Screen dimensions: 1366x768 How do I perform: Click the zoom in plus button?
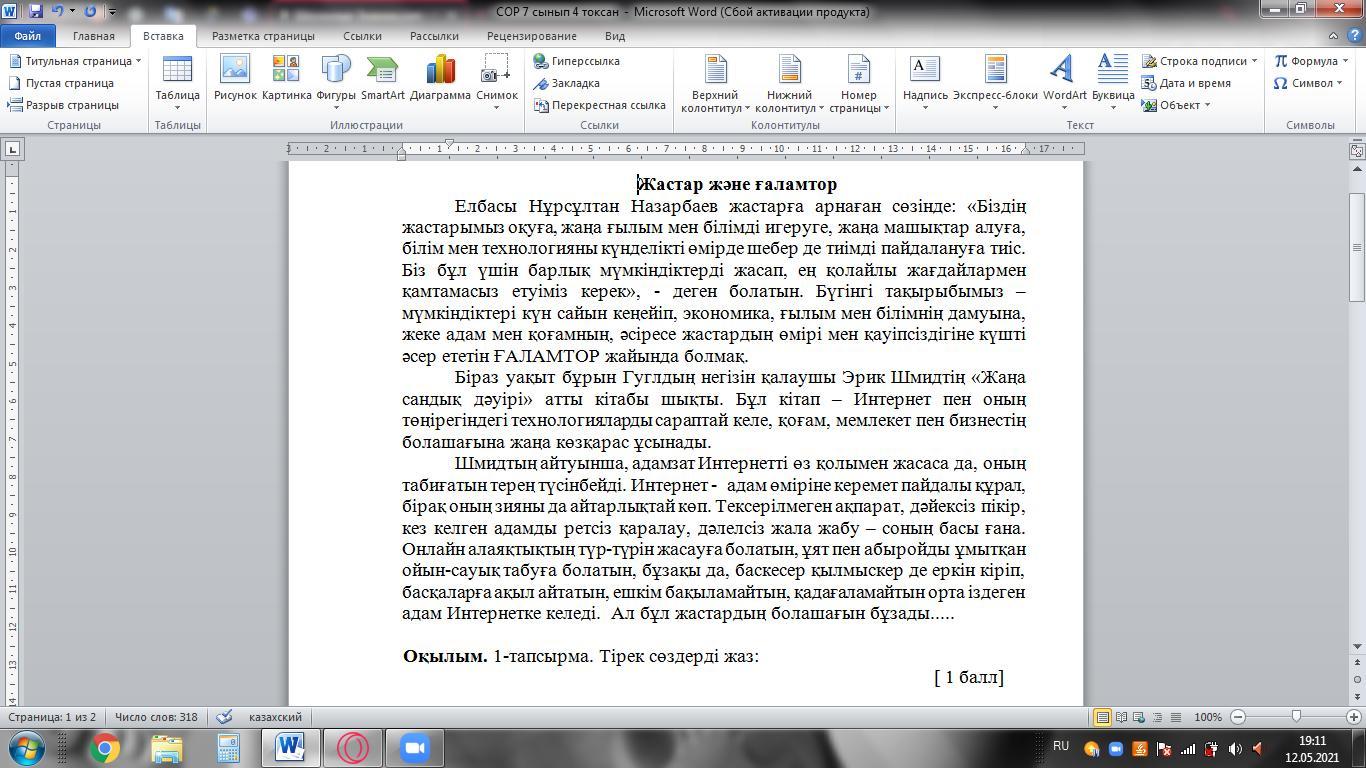click(1354, 717)
